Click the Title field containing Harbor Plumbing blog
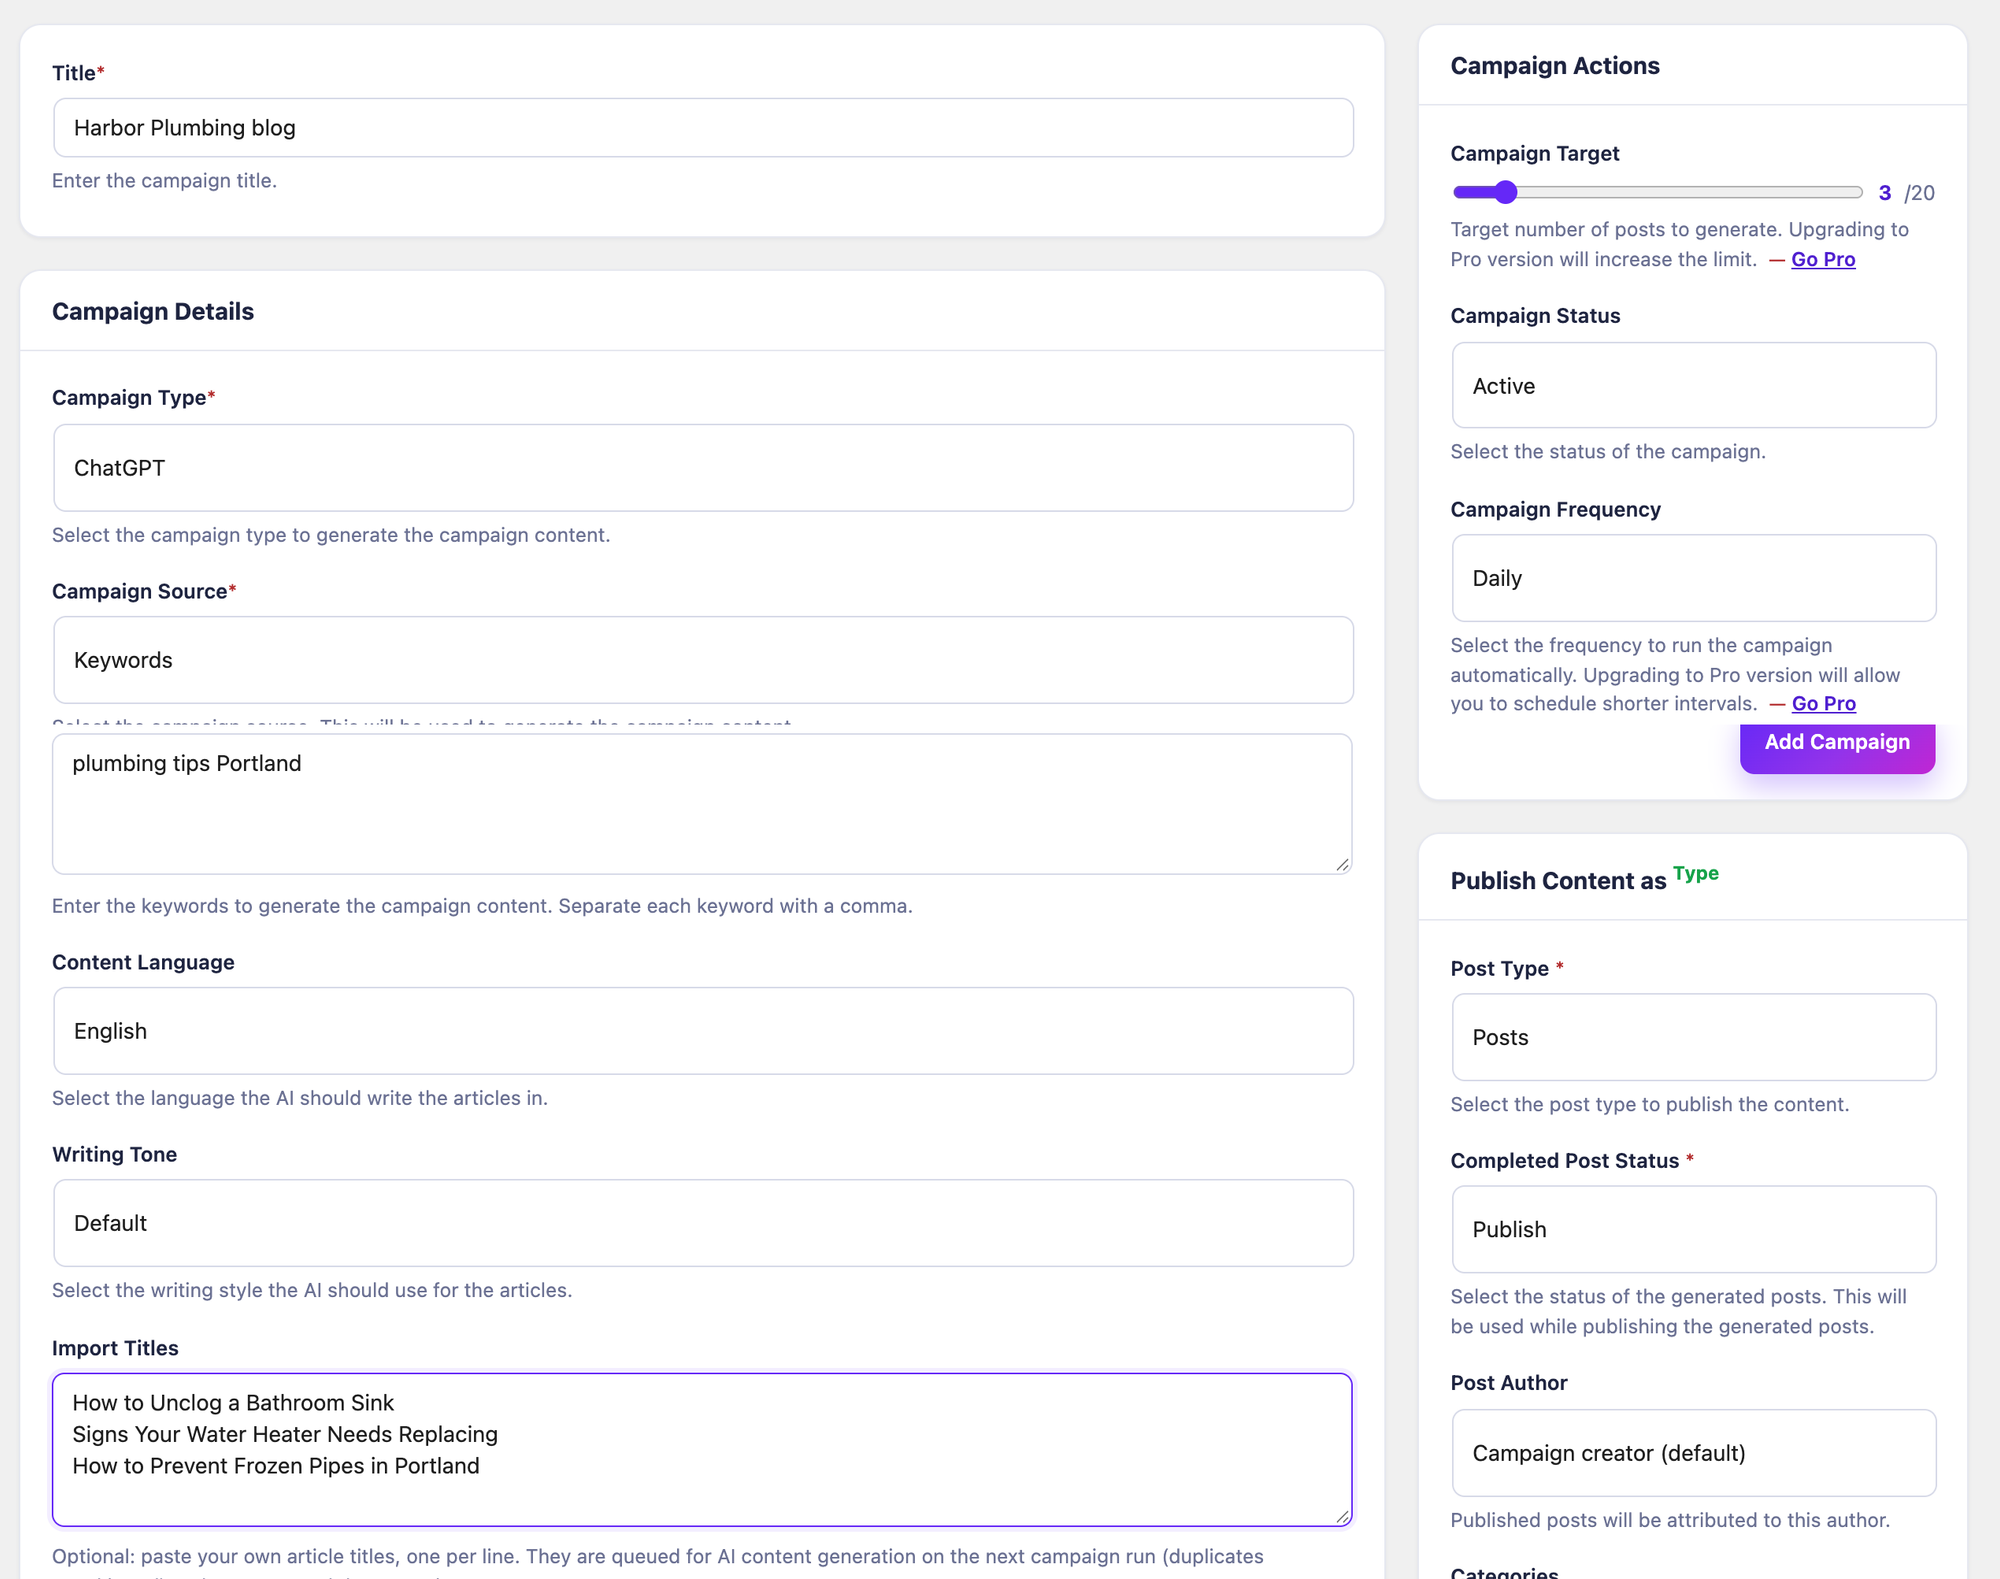The image size is (2000, 1579). [703, 128]
